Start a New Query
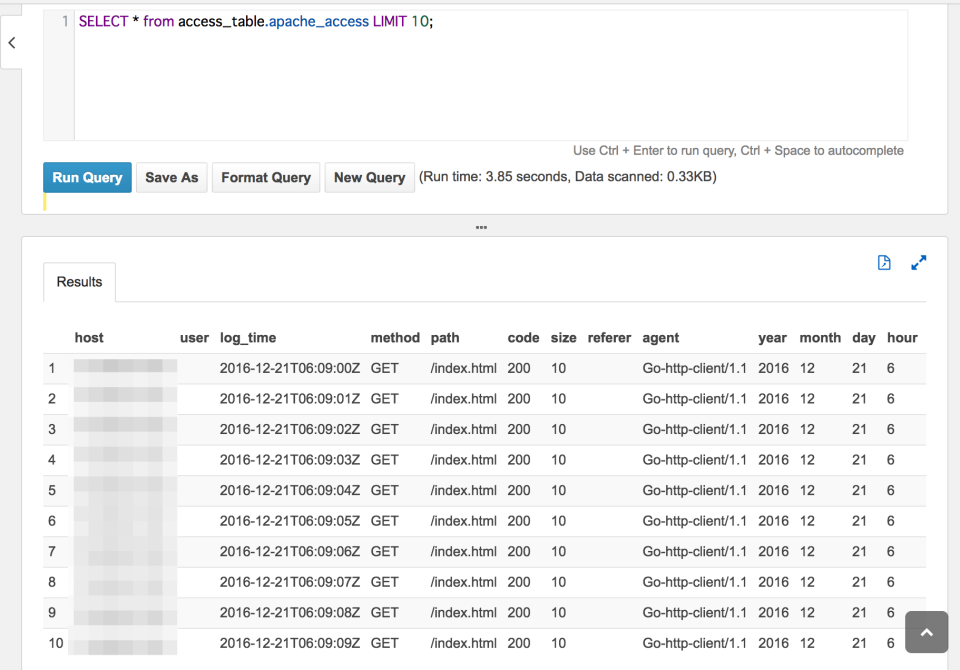 pyautogui.click(x=369, y=177)
